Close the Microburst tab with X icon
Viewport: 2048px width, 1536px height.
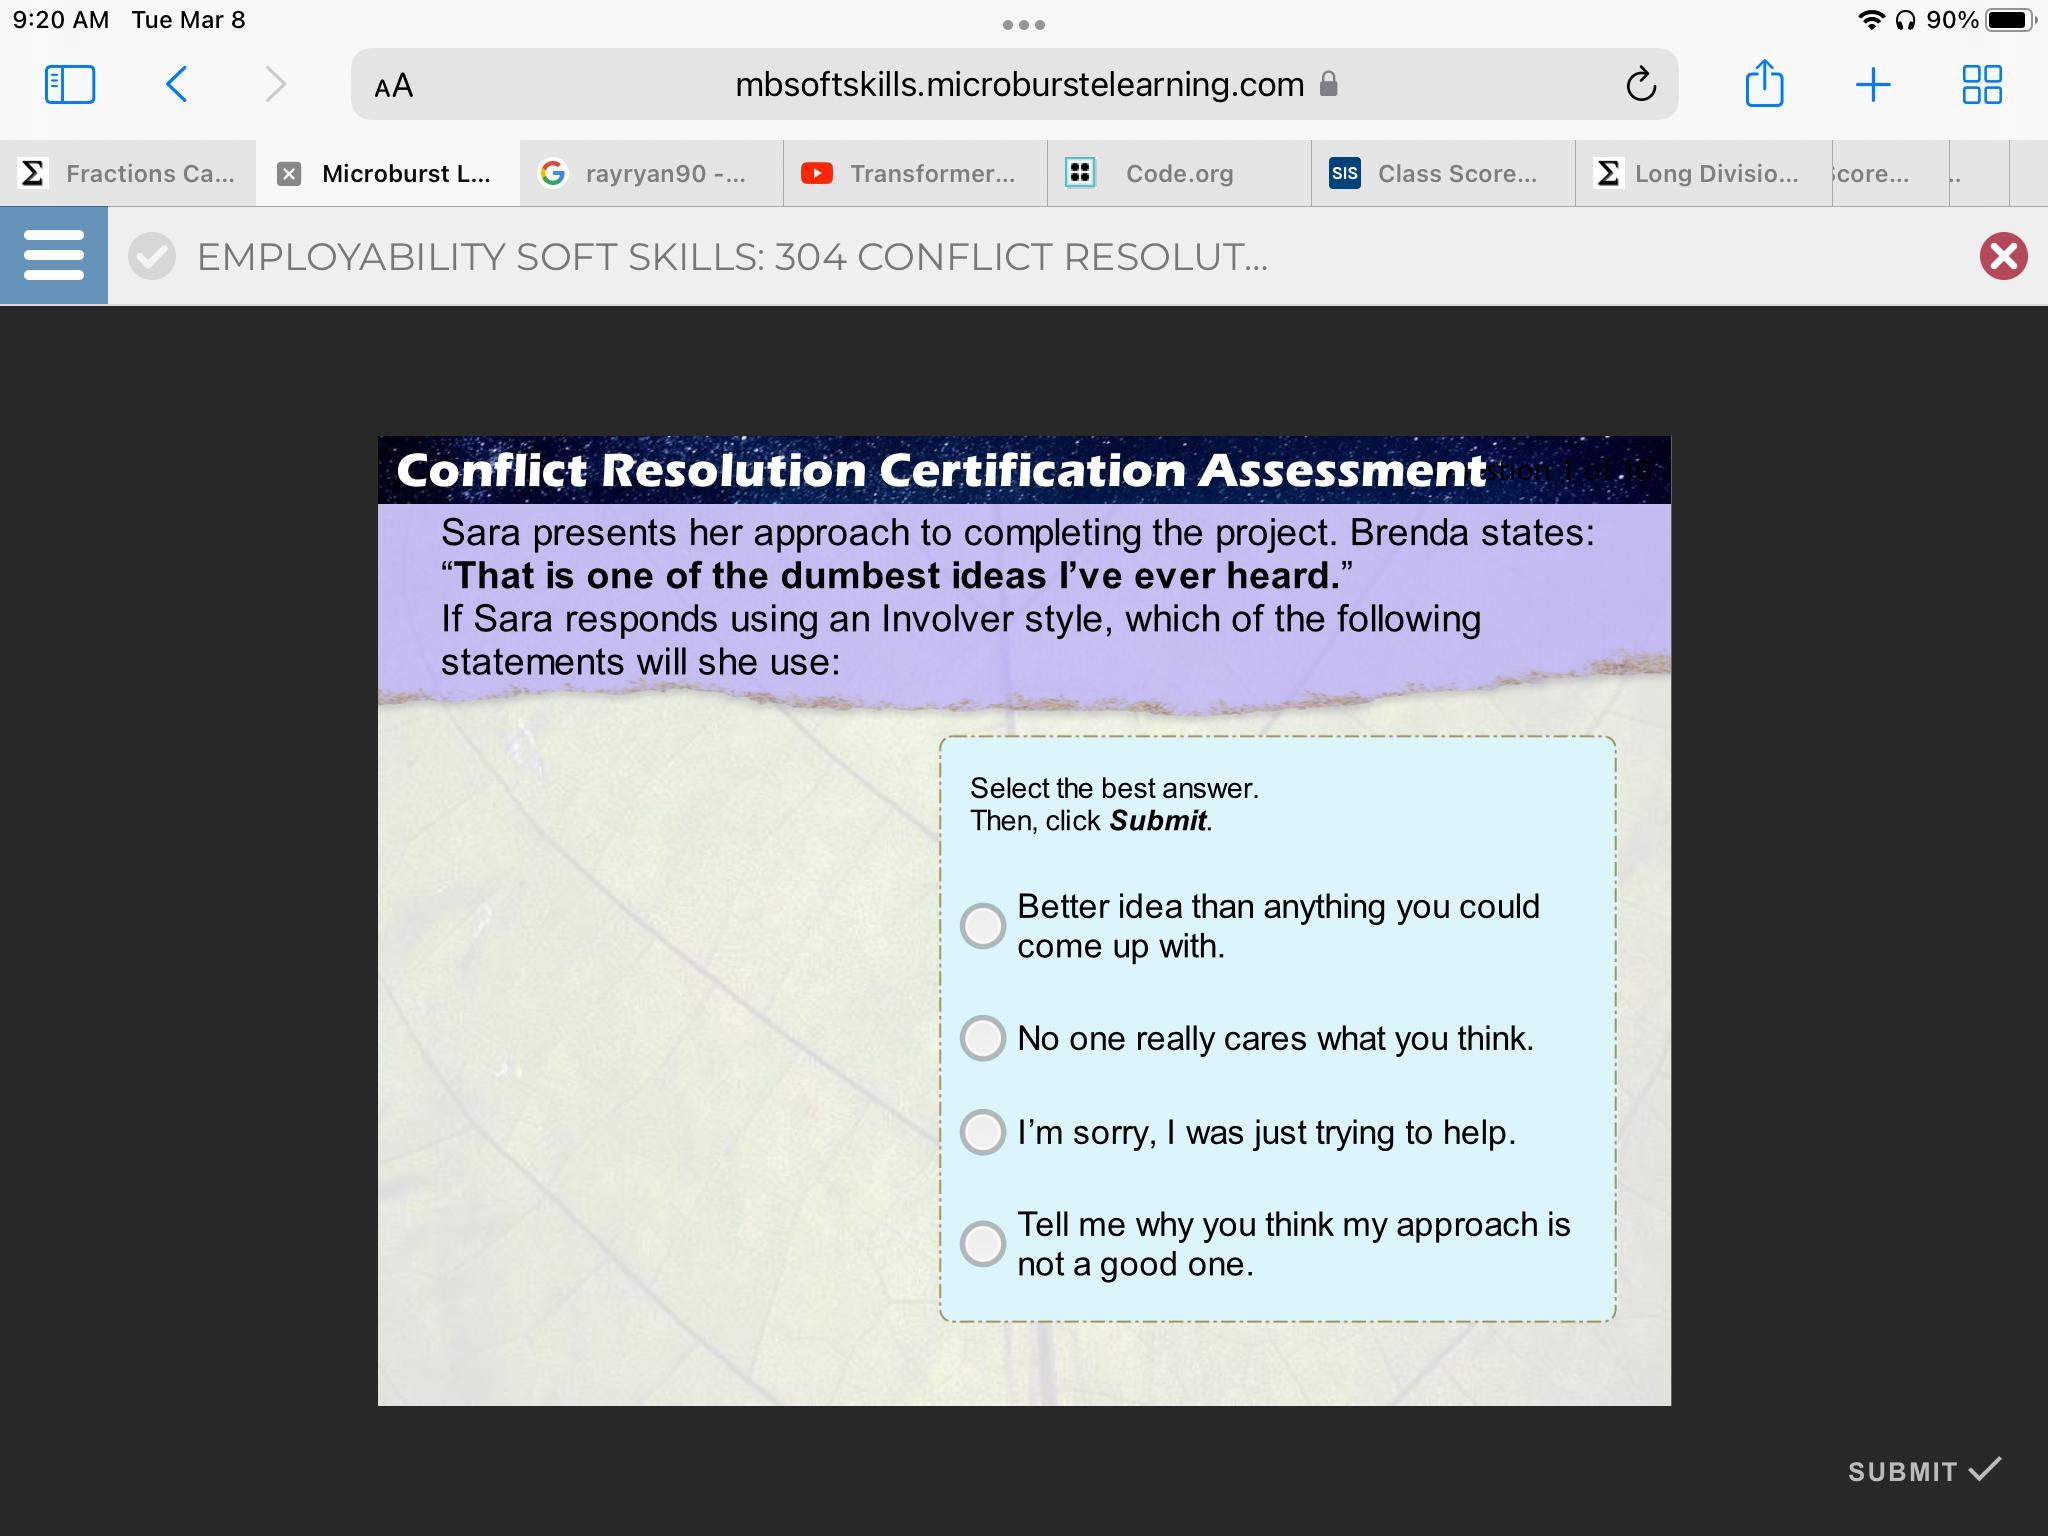[x=289, y=174]
